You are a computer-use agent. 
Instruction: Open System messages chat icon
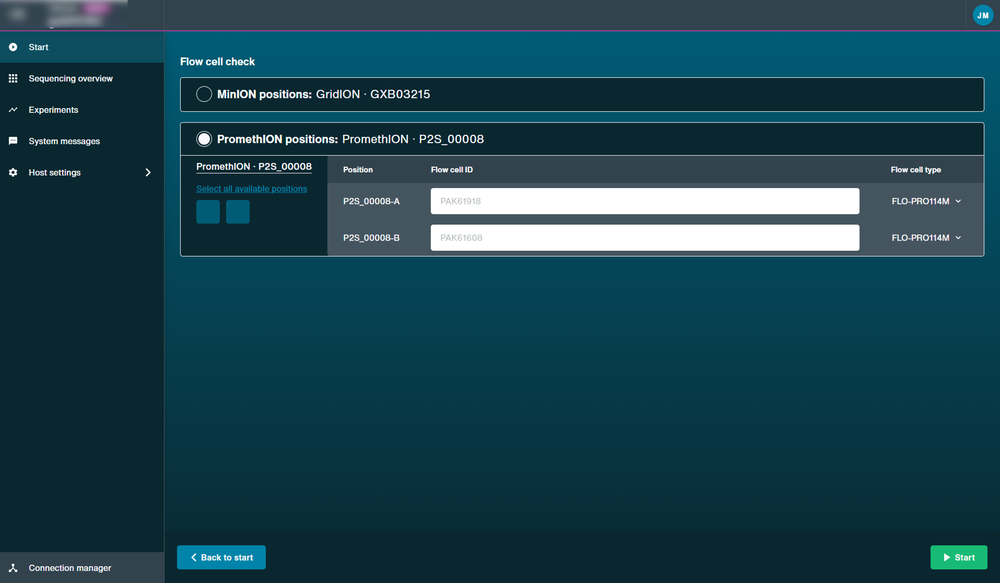[x=13, y=141]
